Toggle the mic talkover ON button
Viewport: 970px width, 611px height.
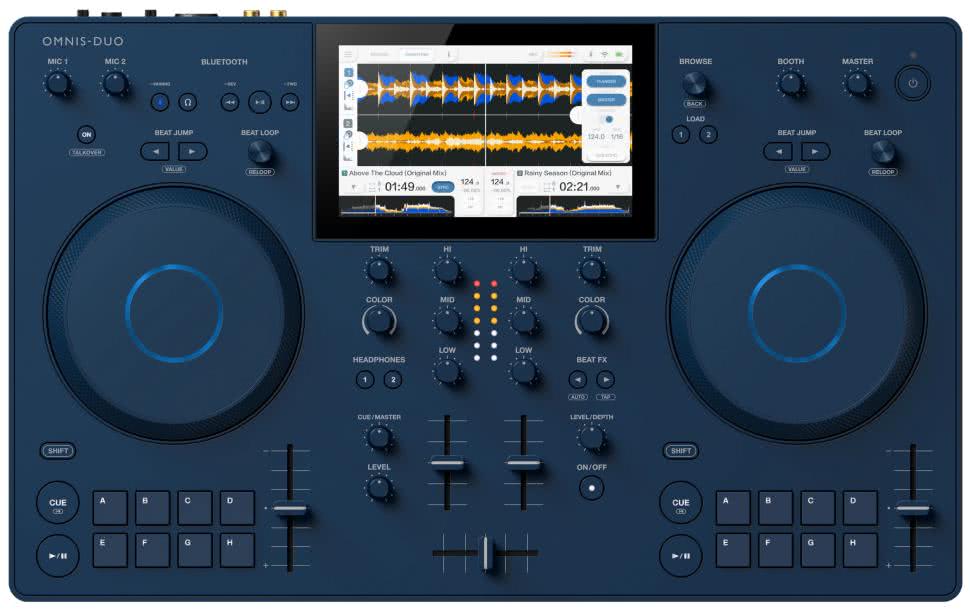coord(86,135)
